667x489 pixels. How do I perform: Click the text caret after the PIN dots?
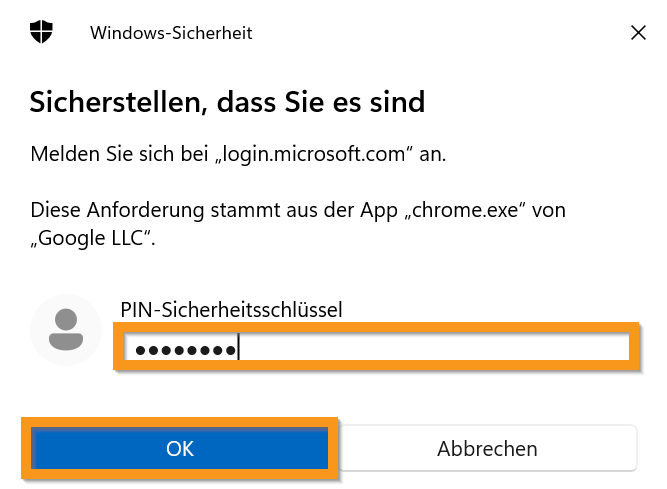240,348
